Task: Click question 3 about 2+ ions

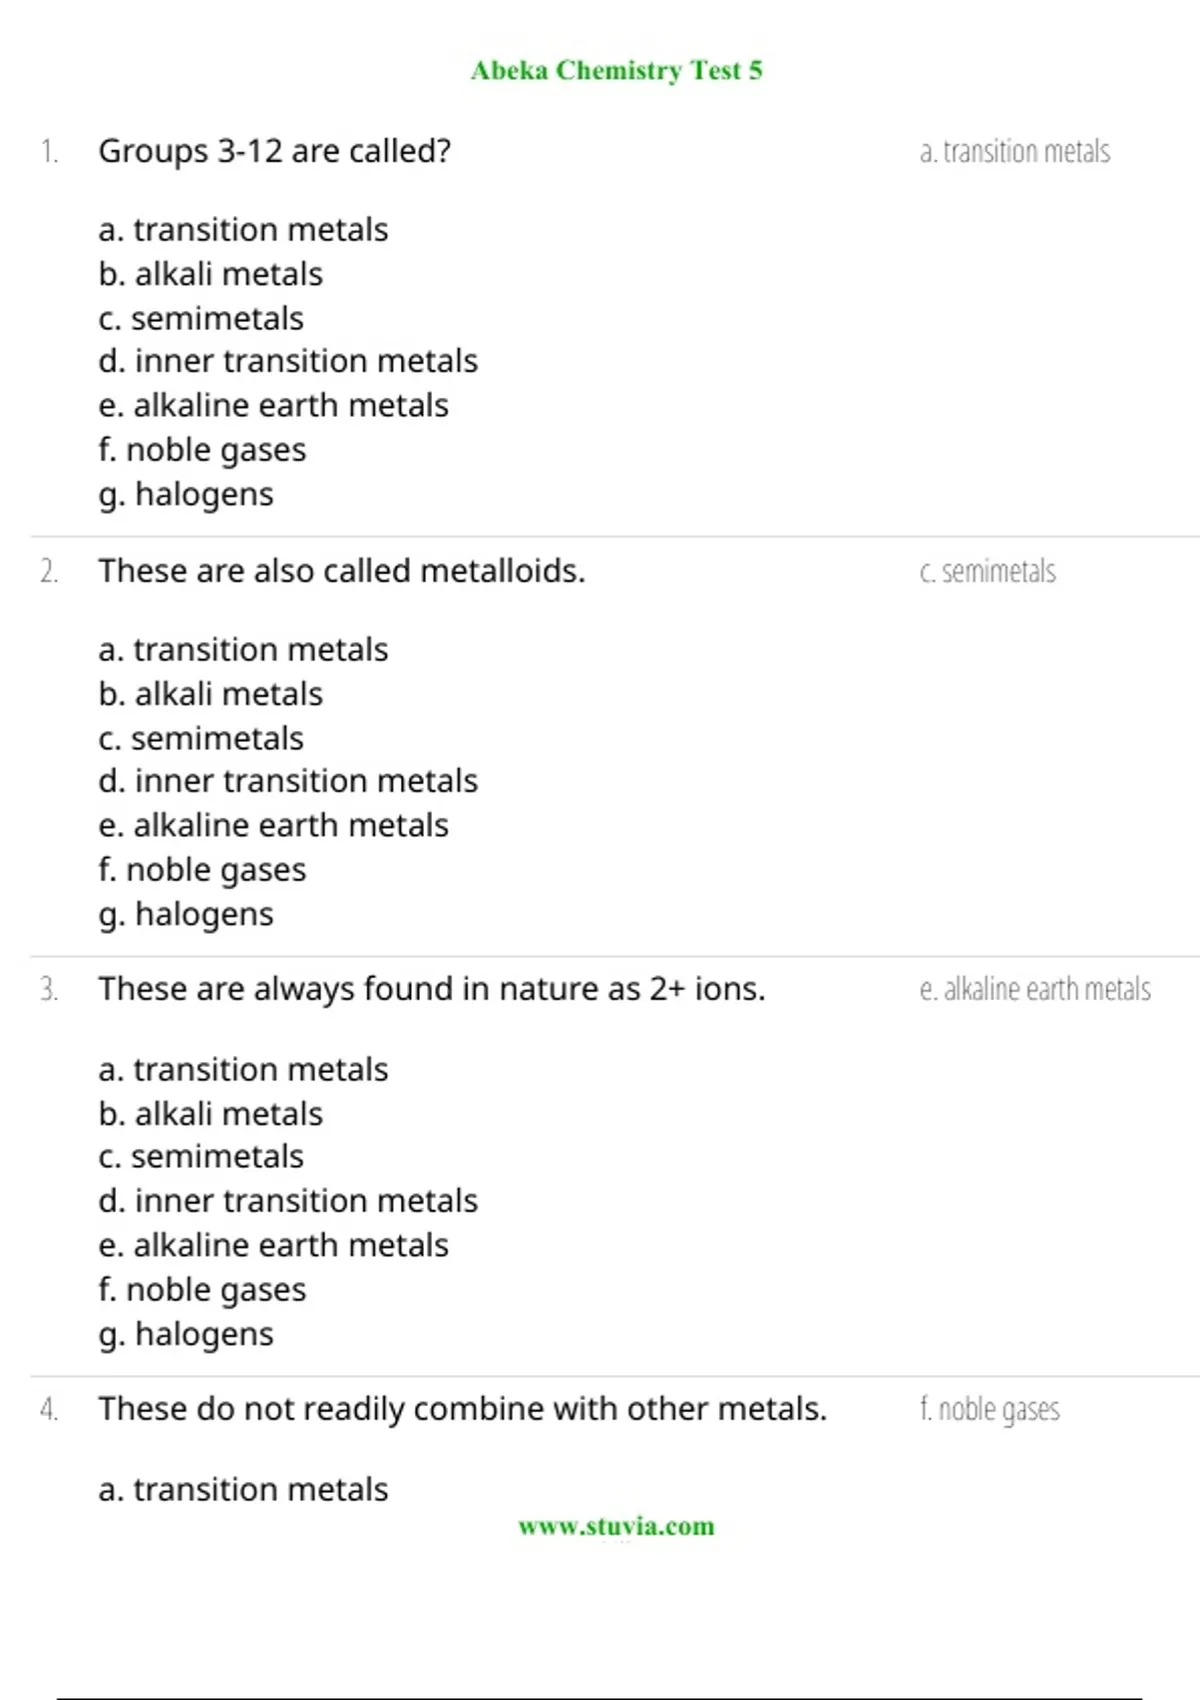Action: coord(432,989)
